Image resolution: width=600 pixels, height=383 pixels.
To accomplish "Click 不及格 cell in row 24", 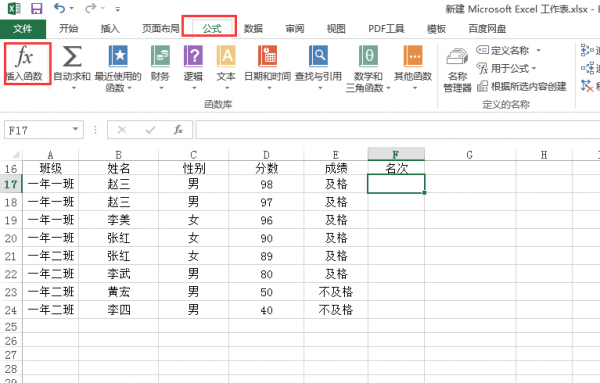I will click(x=336, y=310).
